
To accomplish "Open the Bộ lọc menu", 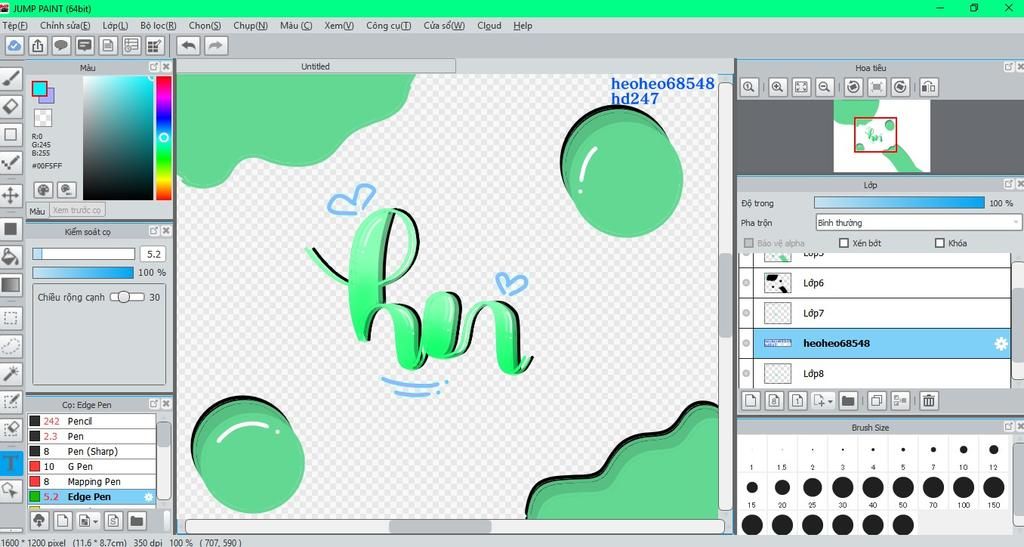I will pyautogui.click(x=158, y=25).
